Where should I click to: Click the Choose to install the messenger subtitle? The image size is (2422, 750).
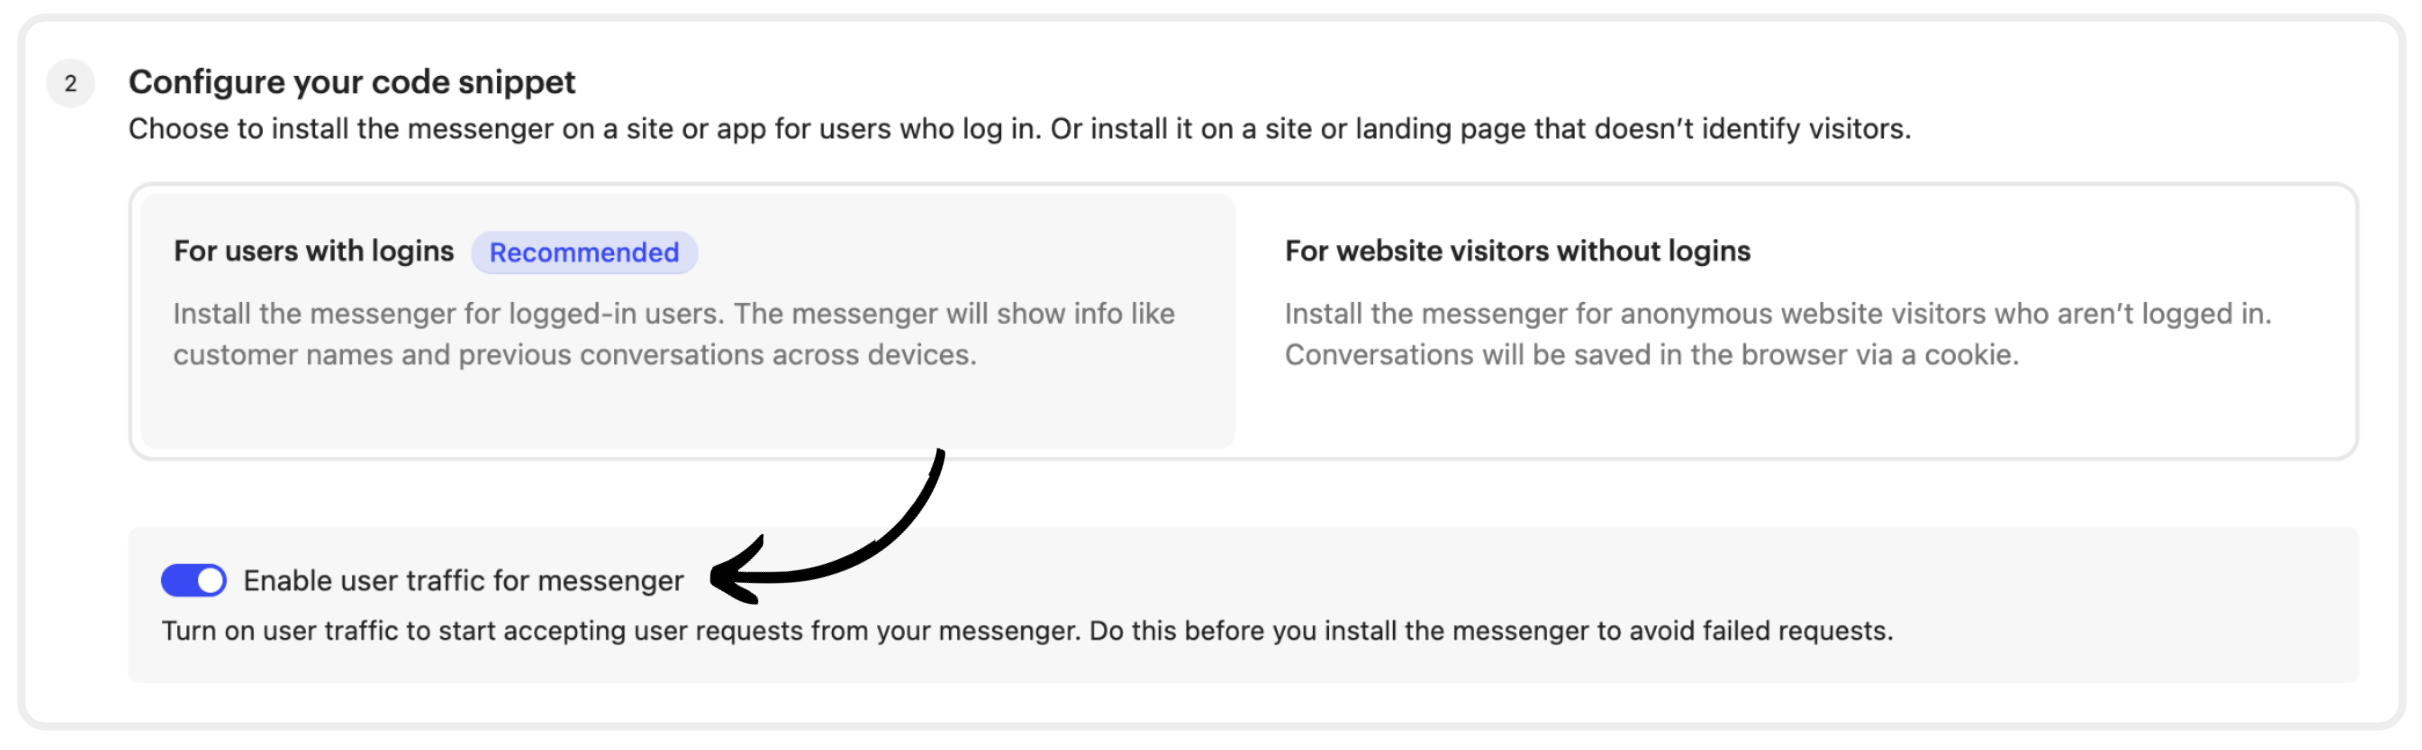1019,129
